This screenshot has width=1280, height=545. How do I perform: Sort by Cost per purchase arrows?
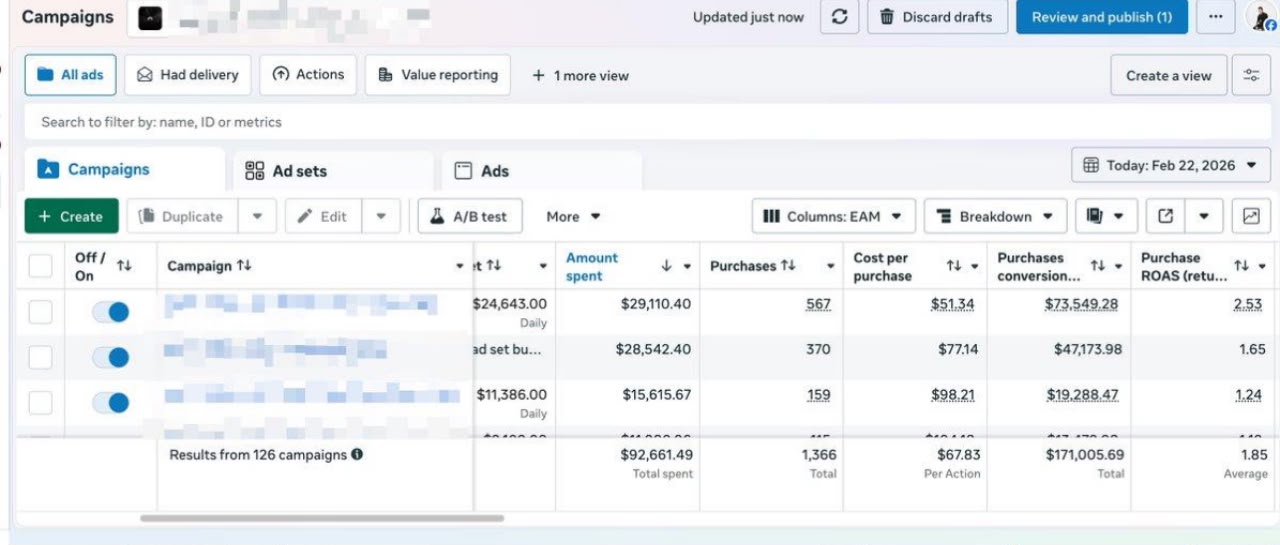coord(954,266)
